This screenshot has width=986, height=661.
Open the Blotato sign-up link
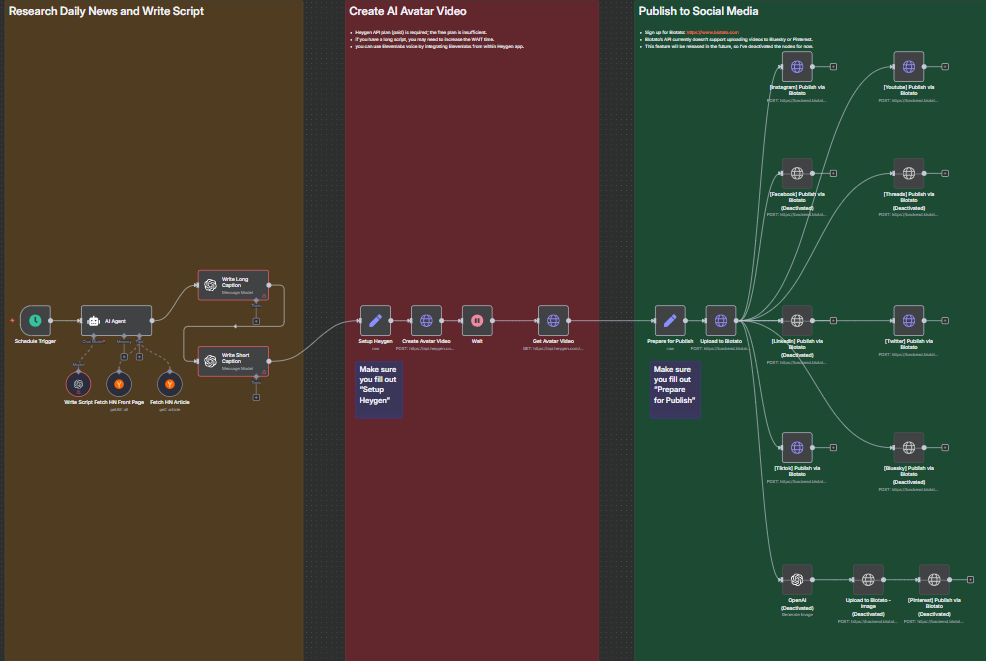pos(712,32)
